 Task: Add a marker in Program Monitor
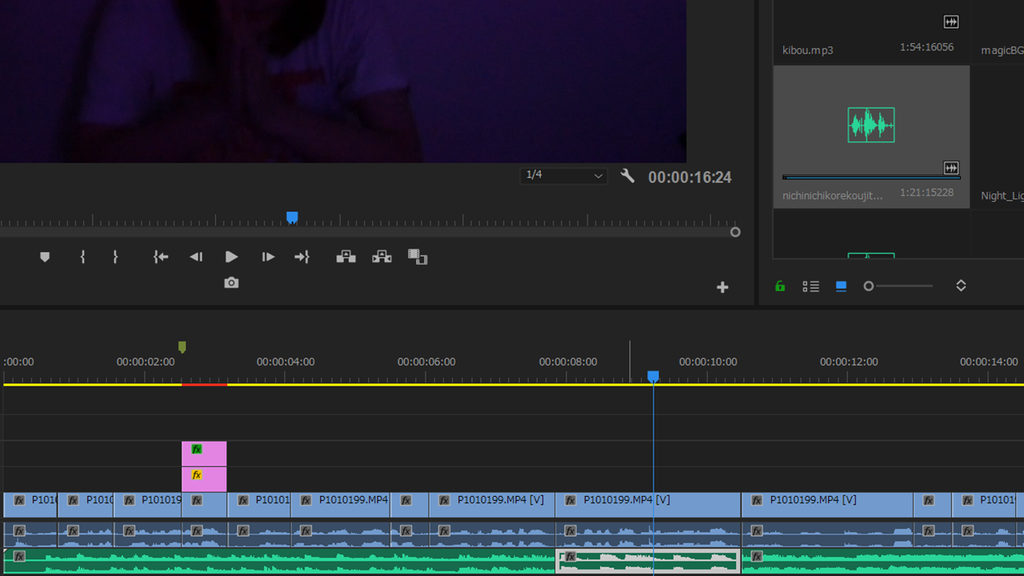(44, 257)
